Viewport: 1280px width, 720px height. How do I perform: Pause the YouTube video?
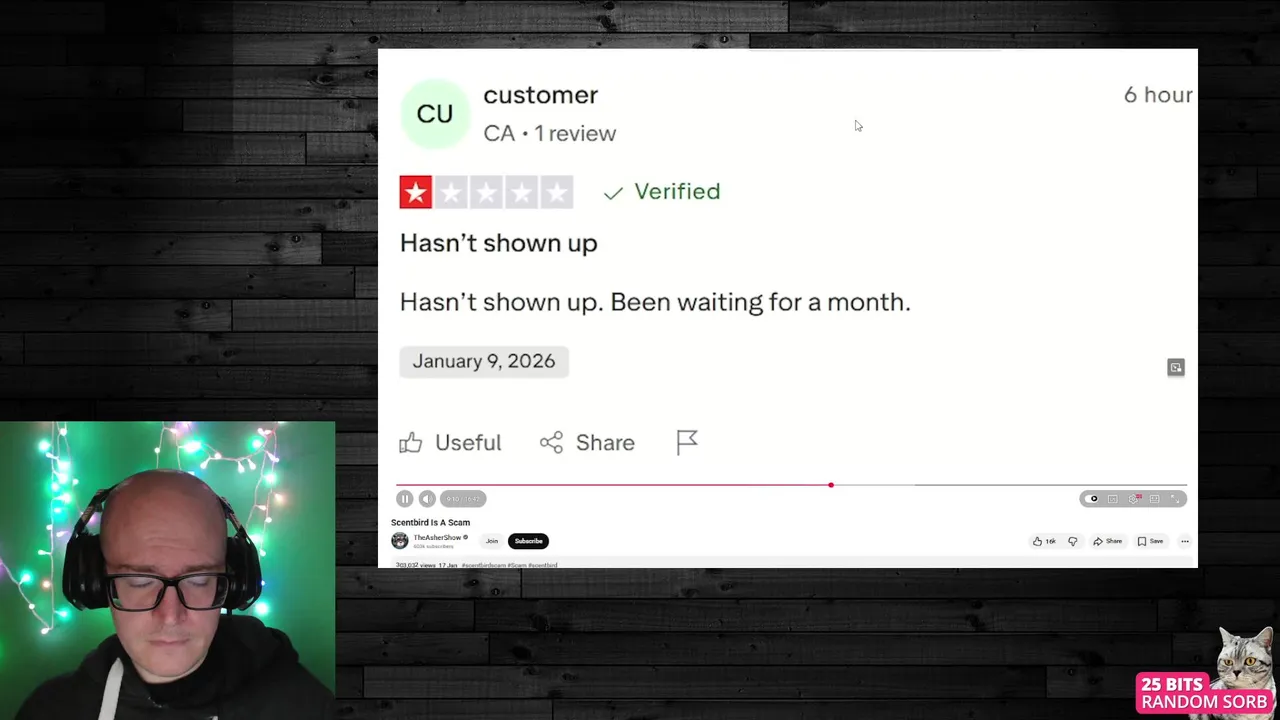[405, 499]
